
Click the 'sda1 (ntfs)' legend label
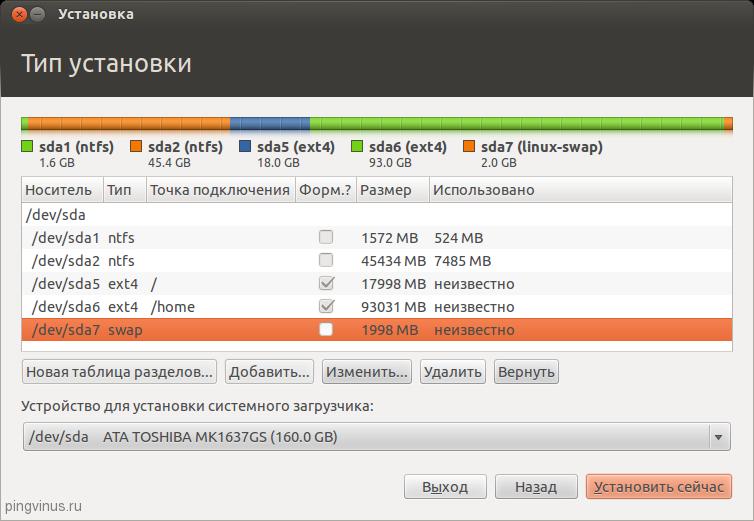coord(76,146)
